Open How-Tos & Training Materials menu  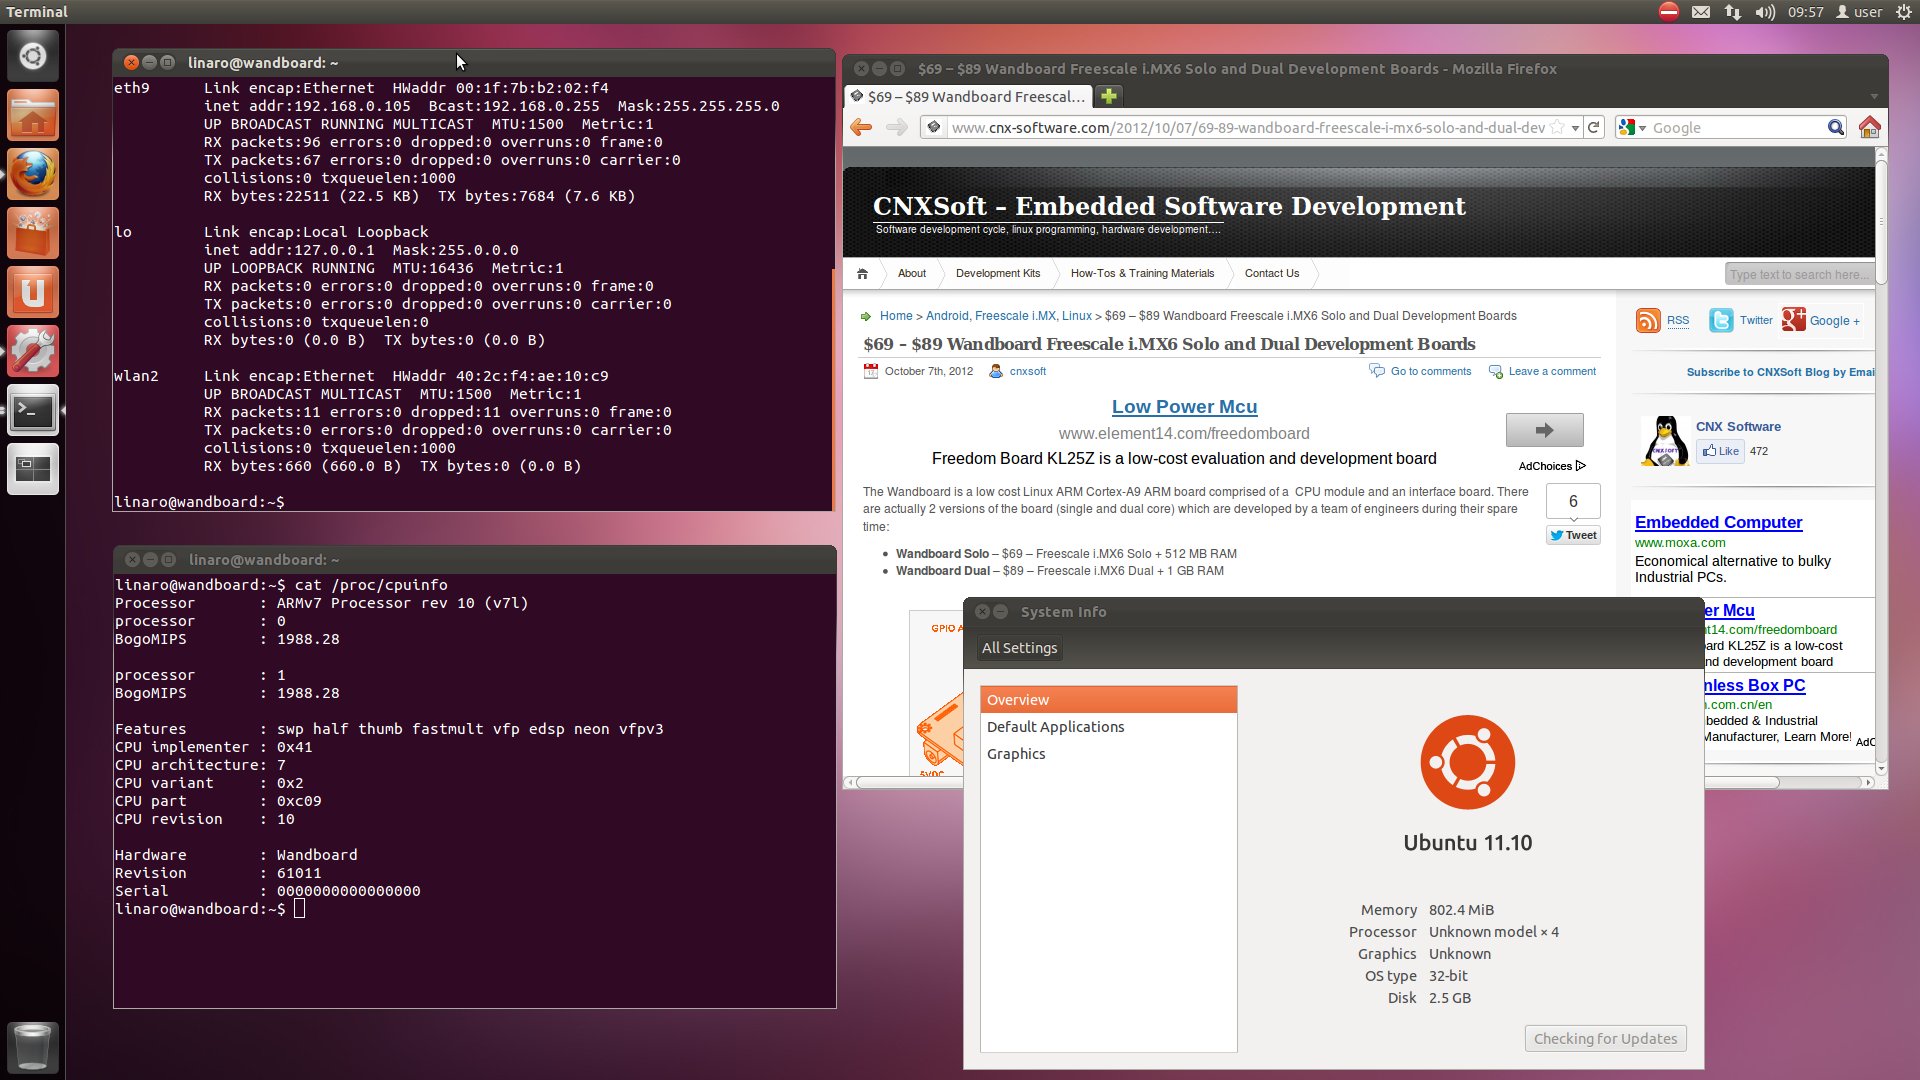tap(1142, 273)
